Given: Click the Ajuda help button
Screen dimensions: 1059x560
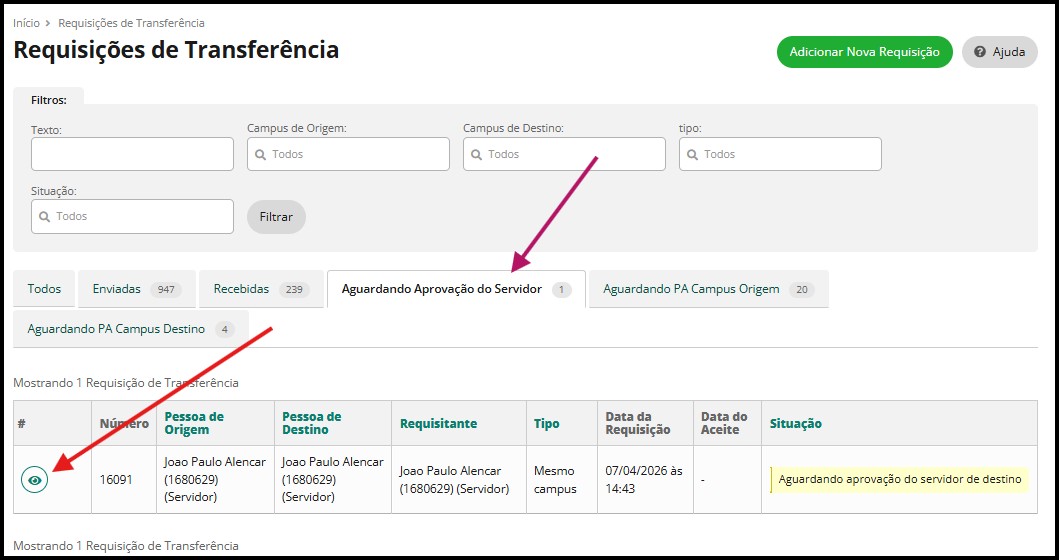Looking at the screenshot, I should (999, 52).
